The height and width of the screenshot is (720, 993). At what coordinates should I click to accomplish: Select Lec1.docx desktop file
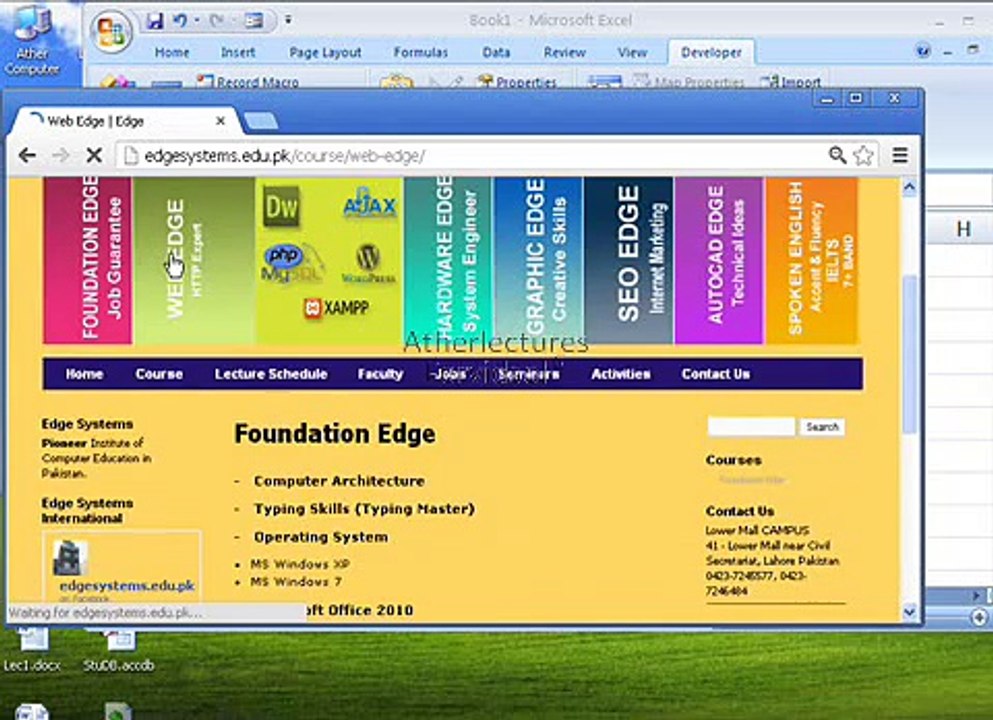32,648
